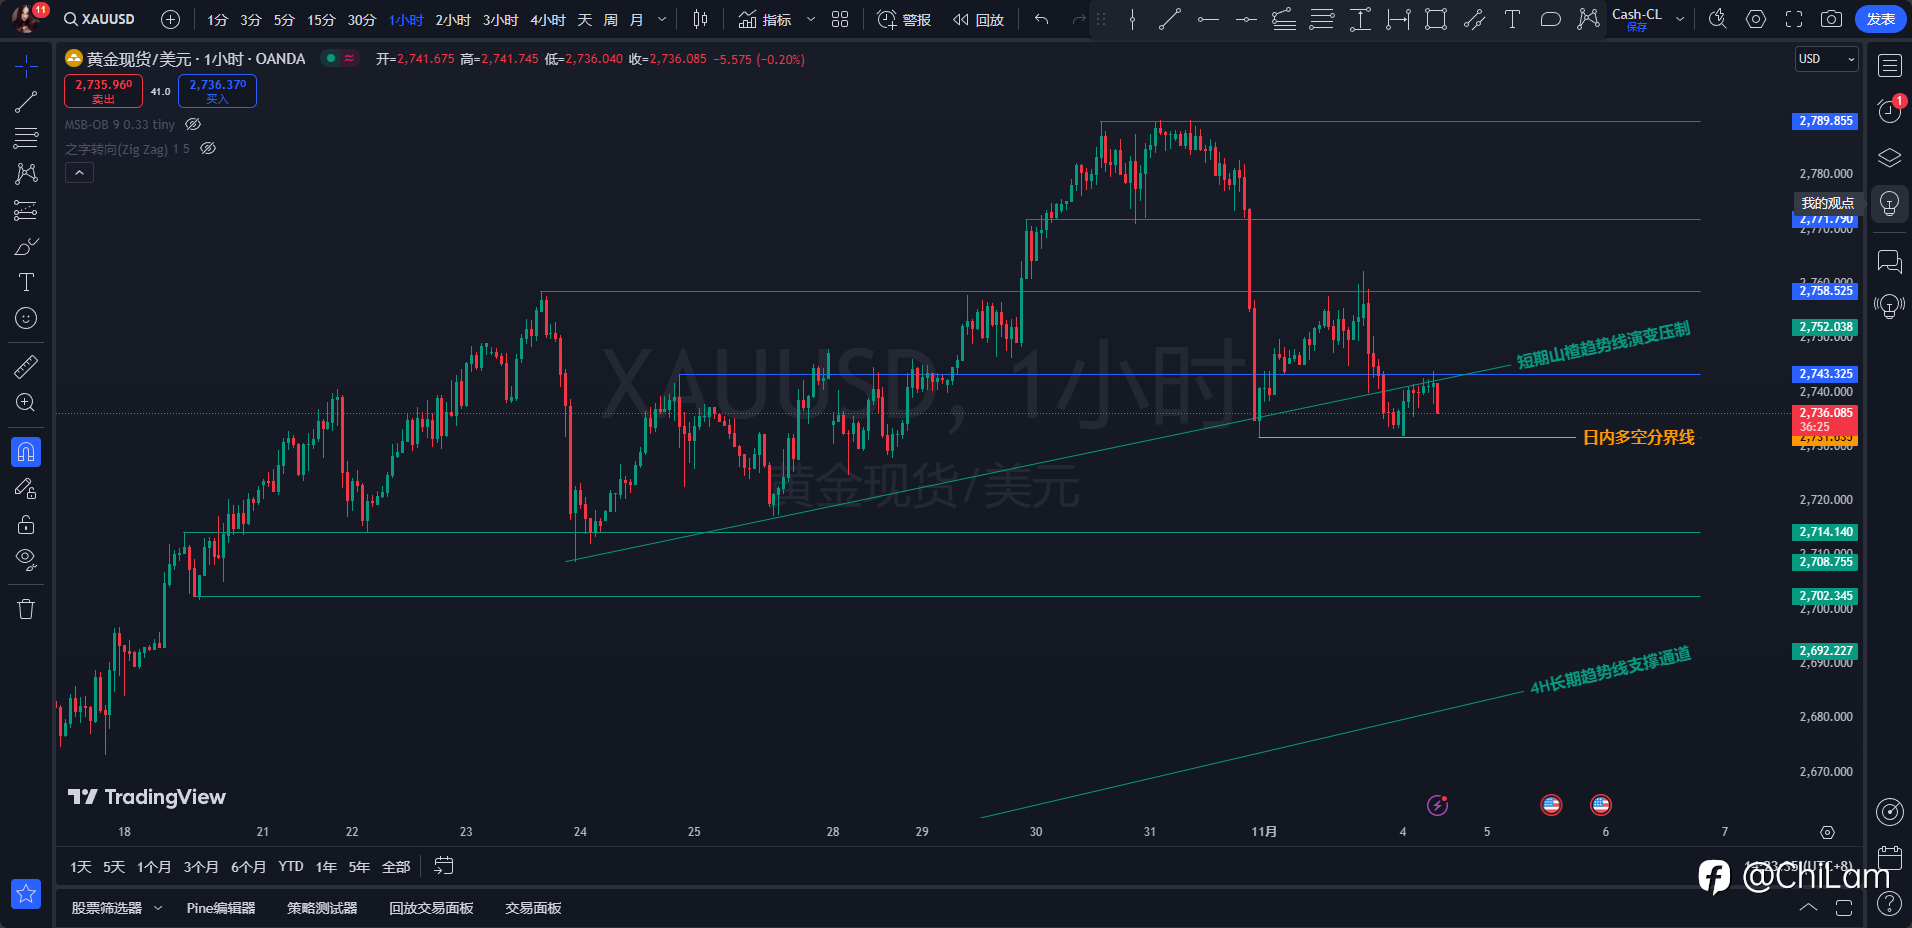Image resolution: width=1912 pixels, height=928 pixels.
Task: Expand the time interval dropdown arrow
Action: [661, 19]
